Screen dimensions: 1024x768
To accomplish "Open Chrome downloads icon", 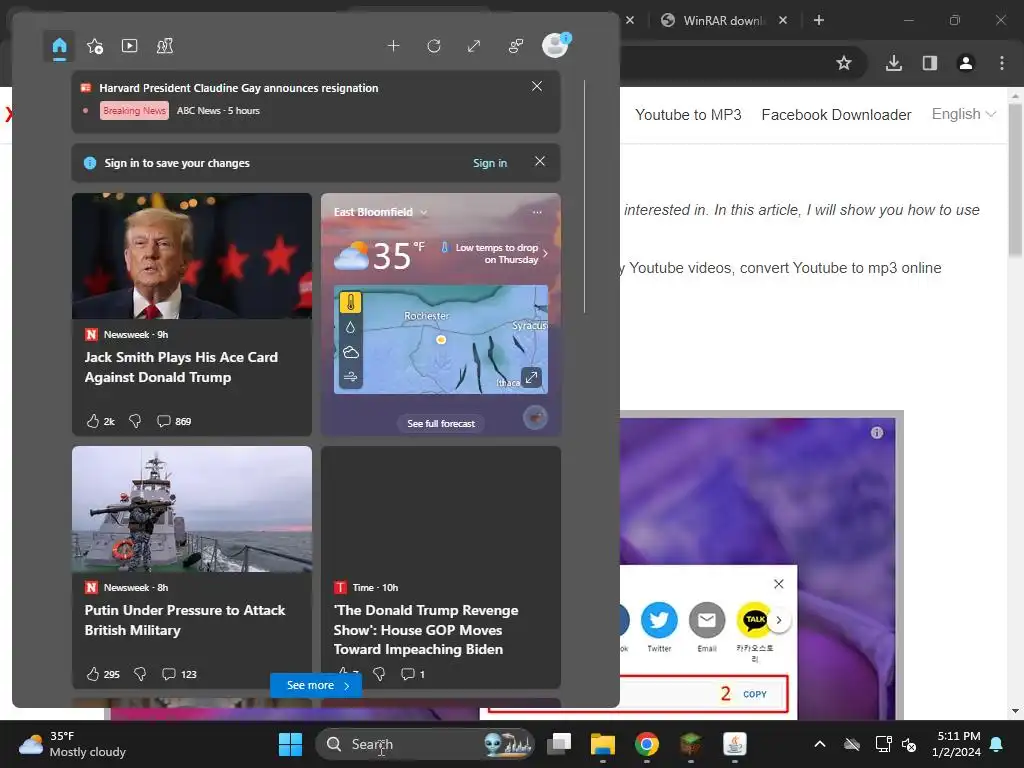I will 894,63.
